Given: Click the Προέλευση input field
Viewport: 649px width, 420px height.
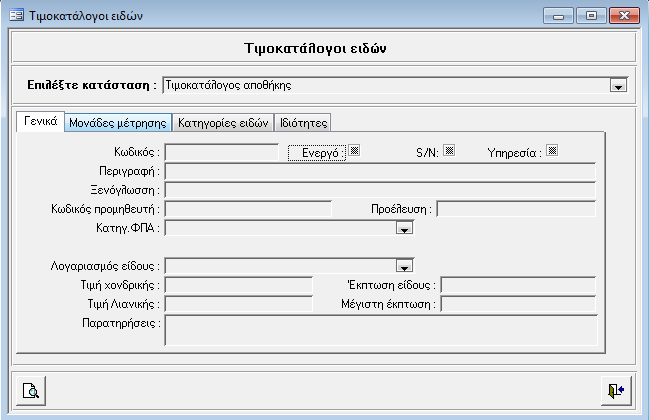Looking at the screenshot, I should click(x=516, y=209).
